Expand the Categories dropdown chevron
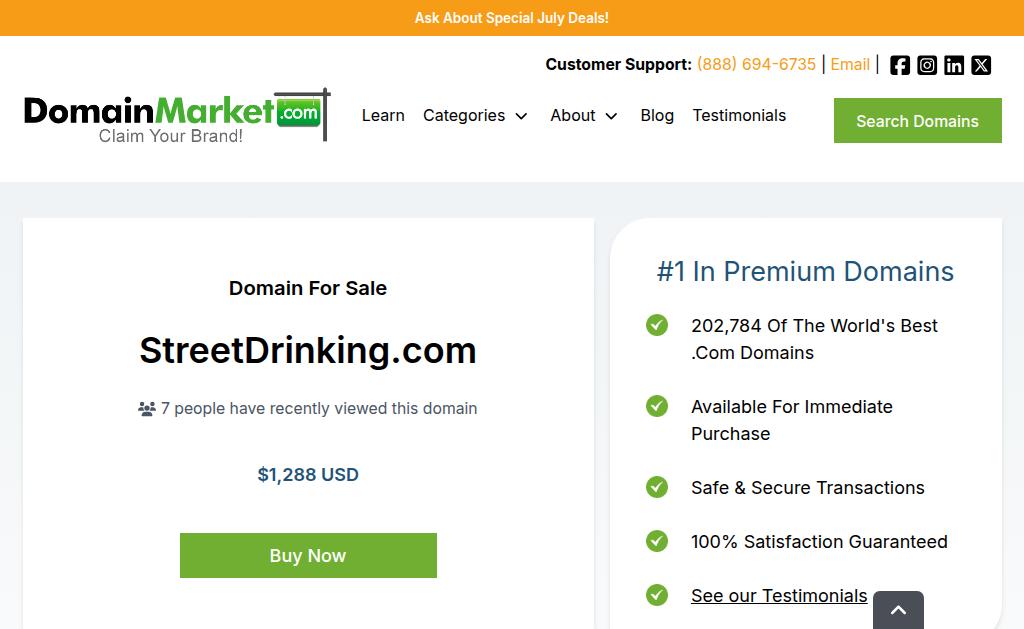 click(x=521, y=116)
